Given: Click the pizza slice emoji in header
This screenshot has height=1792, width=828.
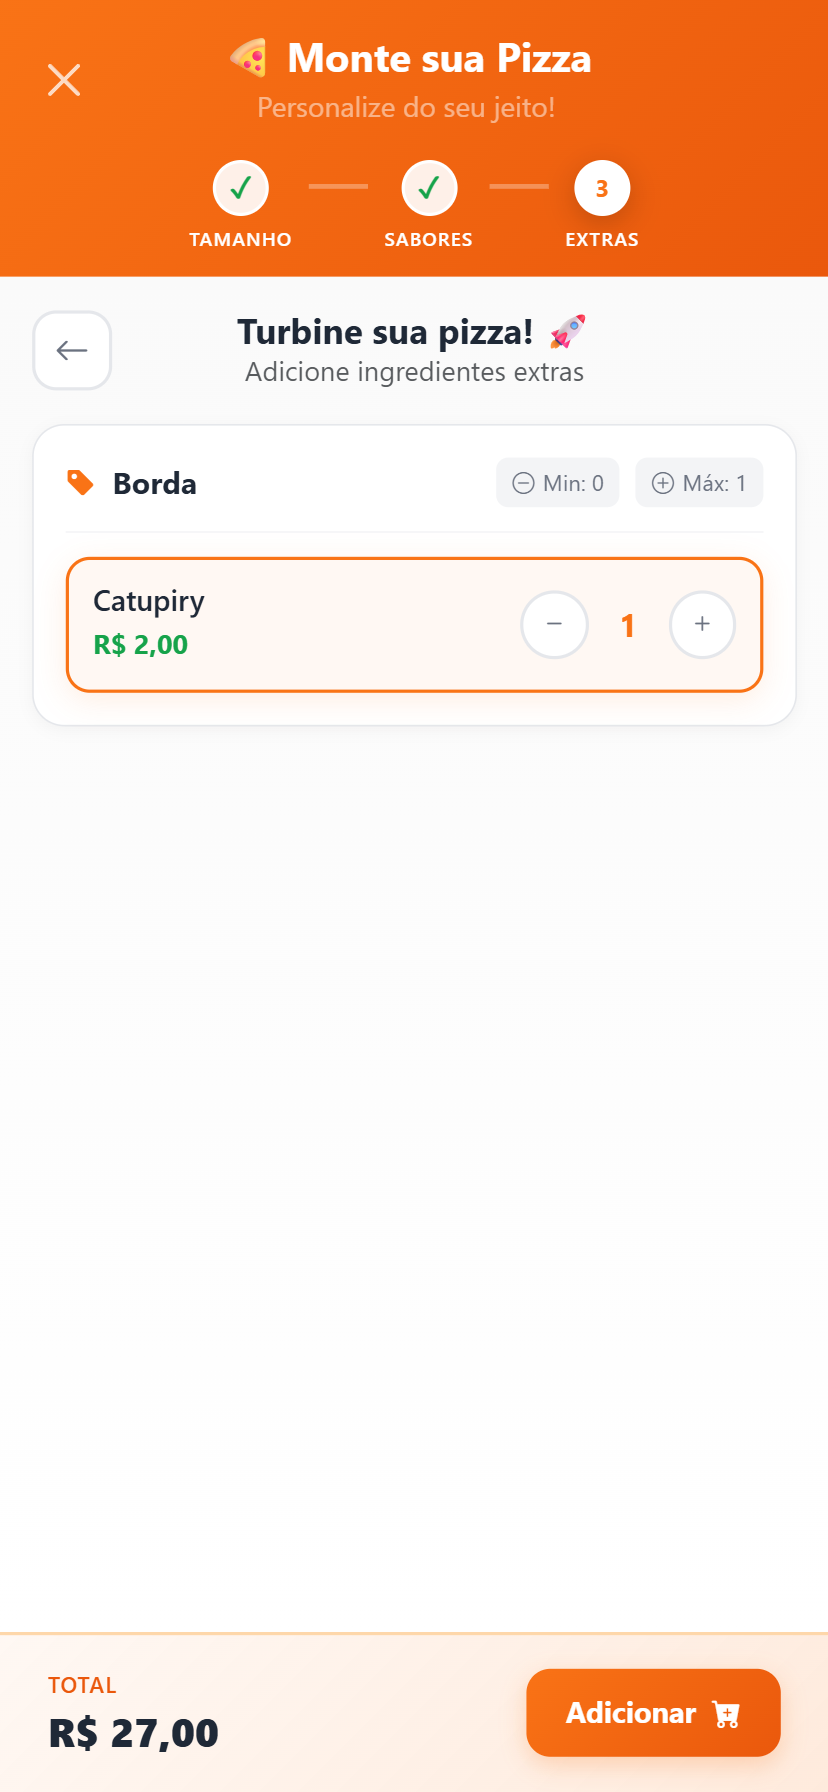Looking at the screenshot, I should 249,58.
